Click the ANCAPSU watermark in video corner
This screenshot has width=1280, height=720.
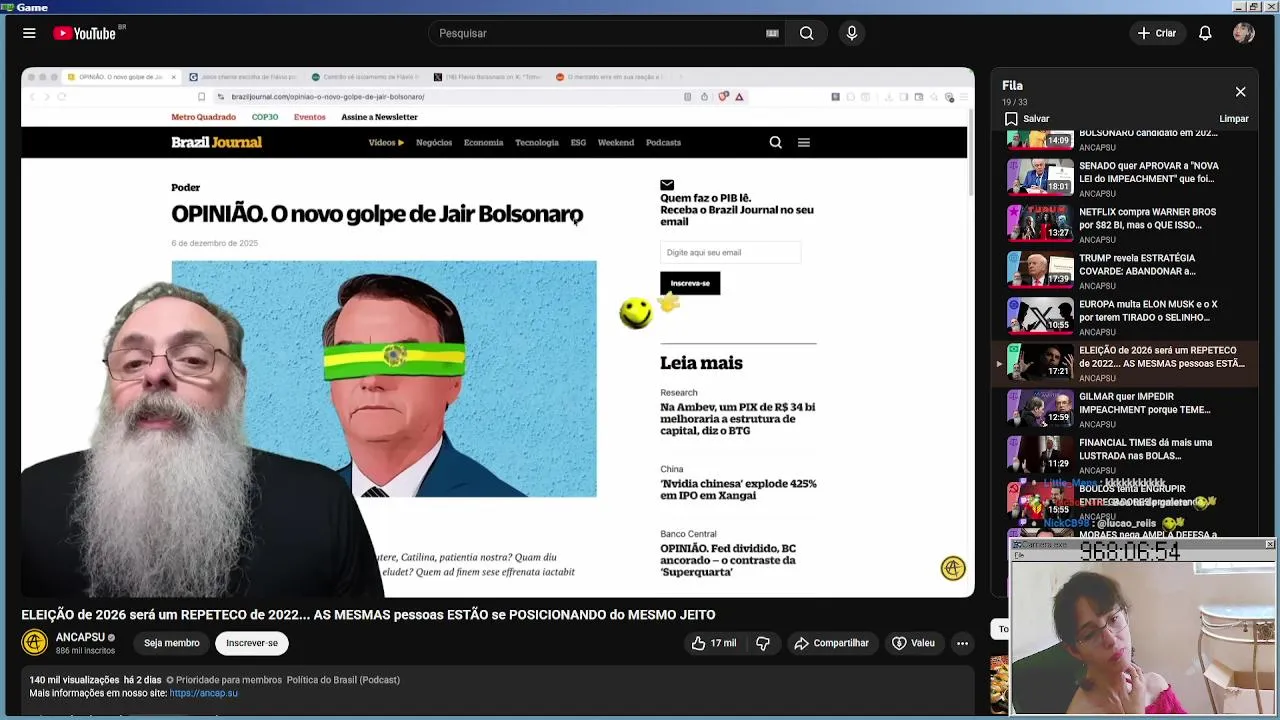pos(953,568)
